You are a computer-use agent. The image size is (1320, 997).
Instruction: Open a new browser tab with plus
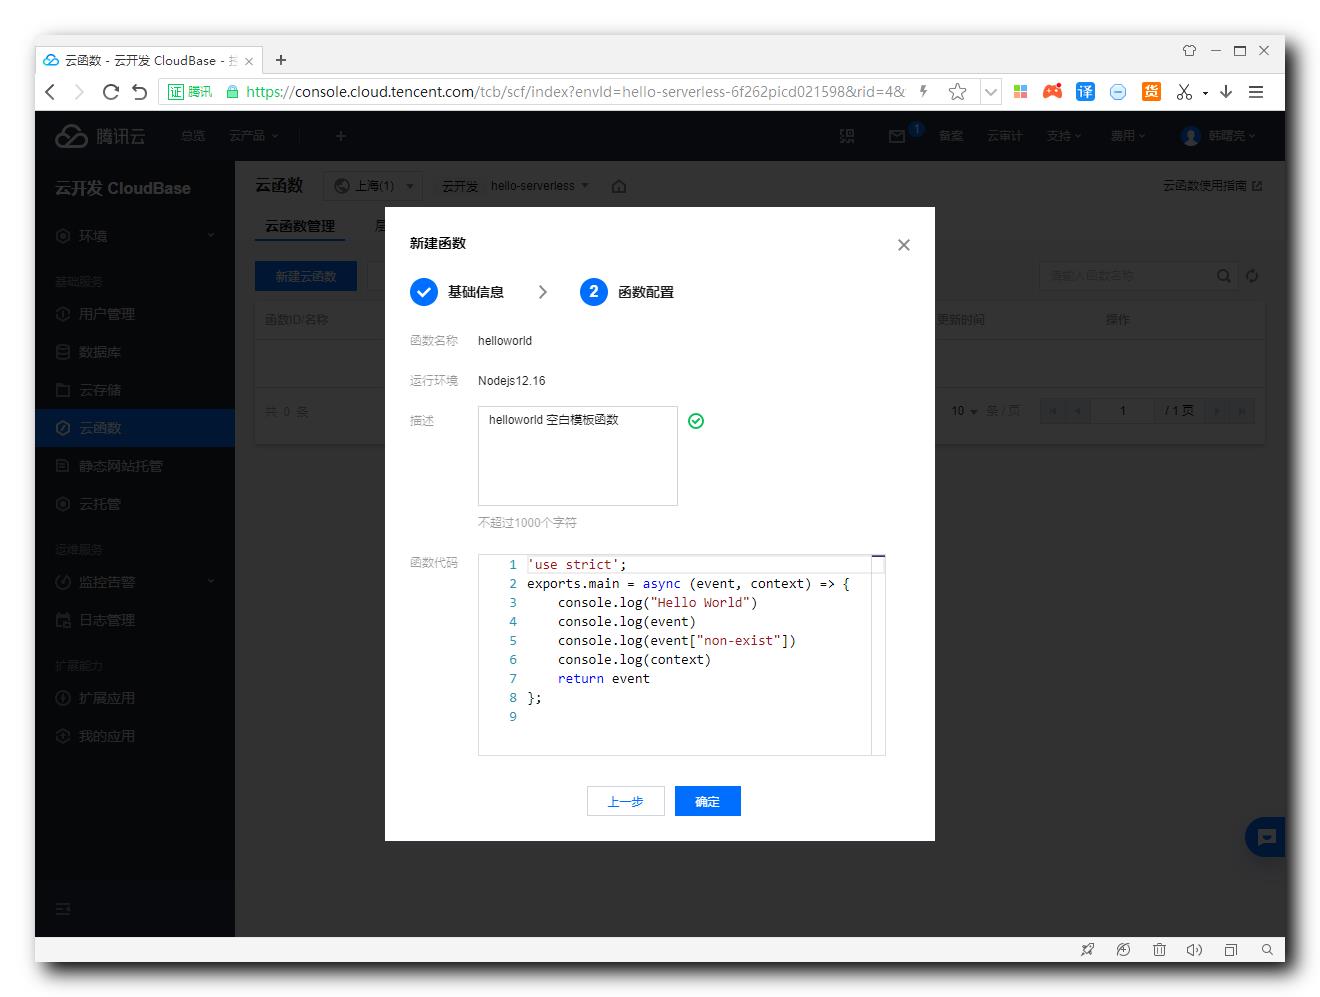281,60
